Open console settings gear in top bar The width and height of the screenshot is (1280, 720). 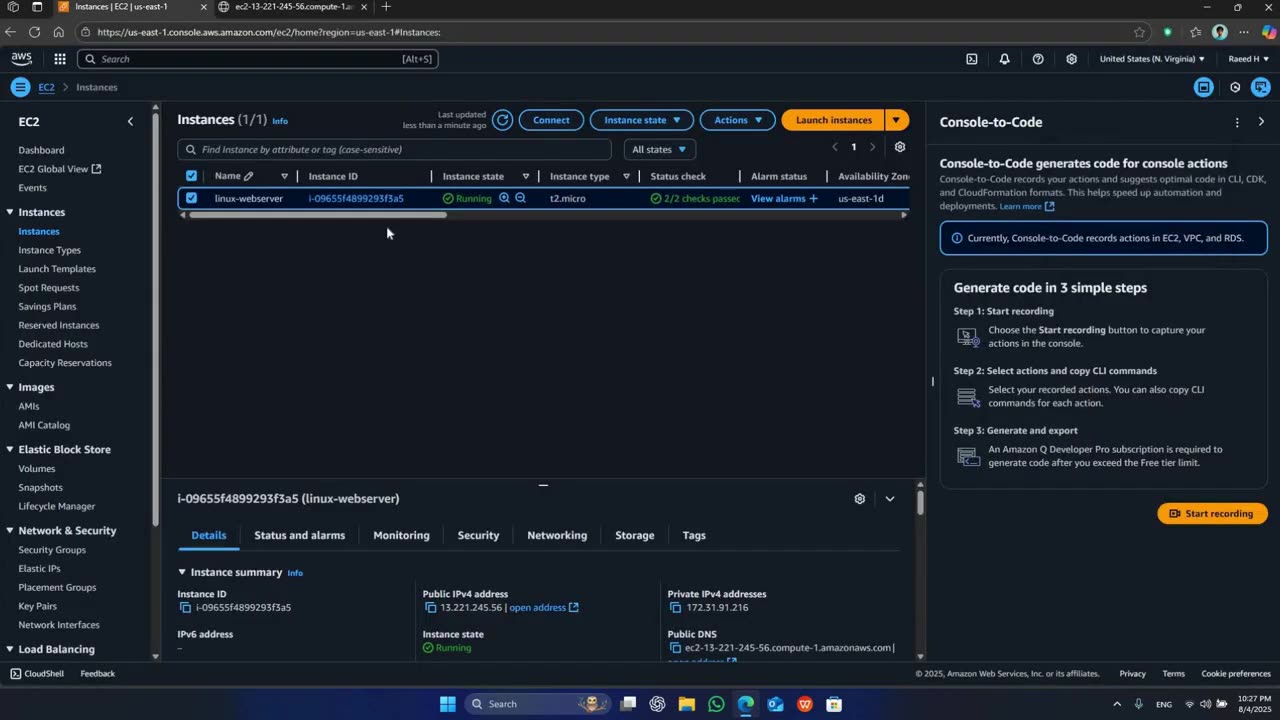[x=1072, y=59]
